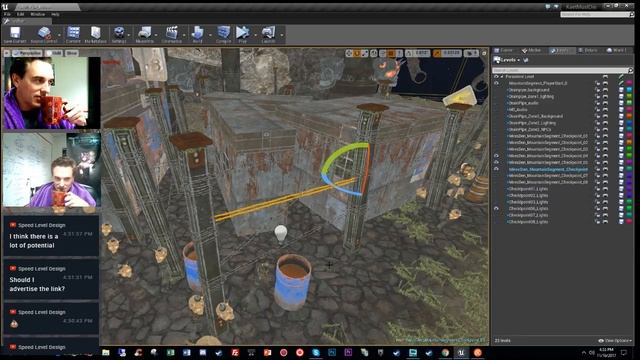The height and width of the screenshot is (360, 640).
Task: Click the Build toolbar icon
Action: pos(198,33)
